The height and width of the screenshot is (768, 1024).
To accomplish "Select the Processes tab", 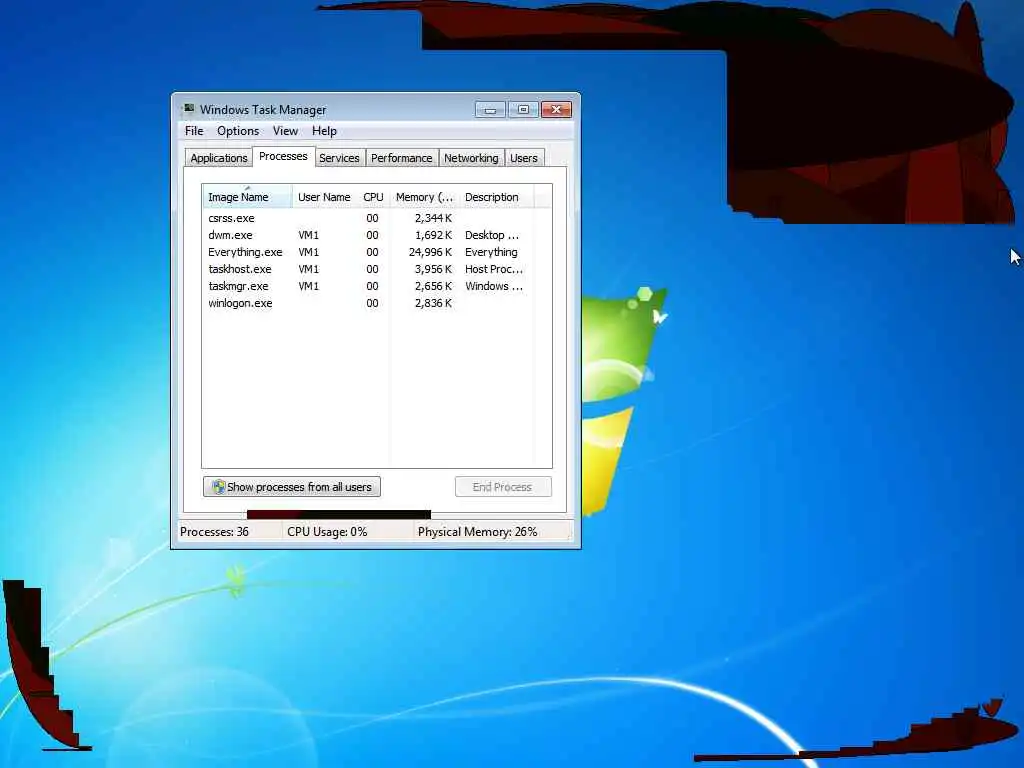I will [283, 156].
